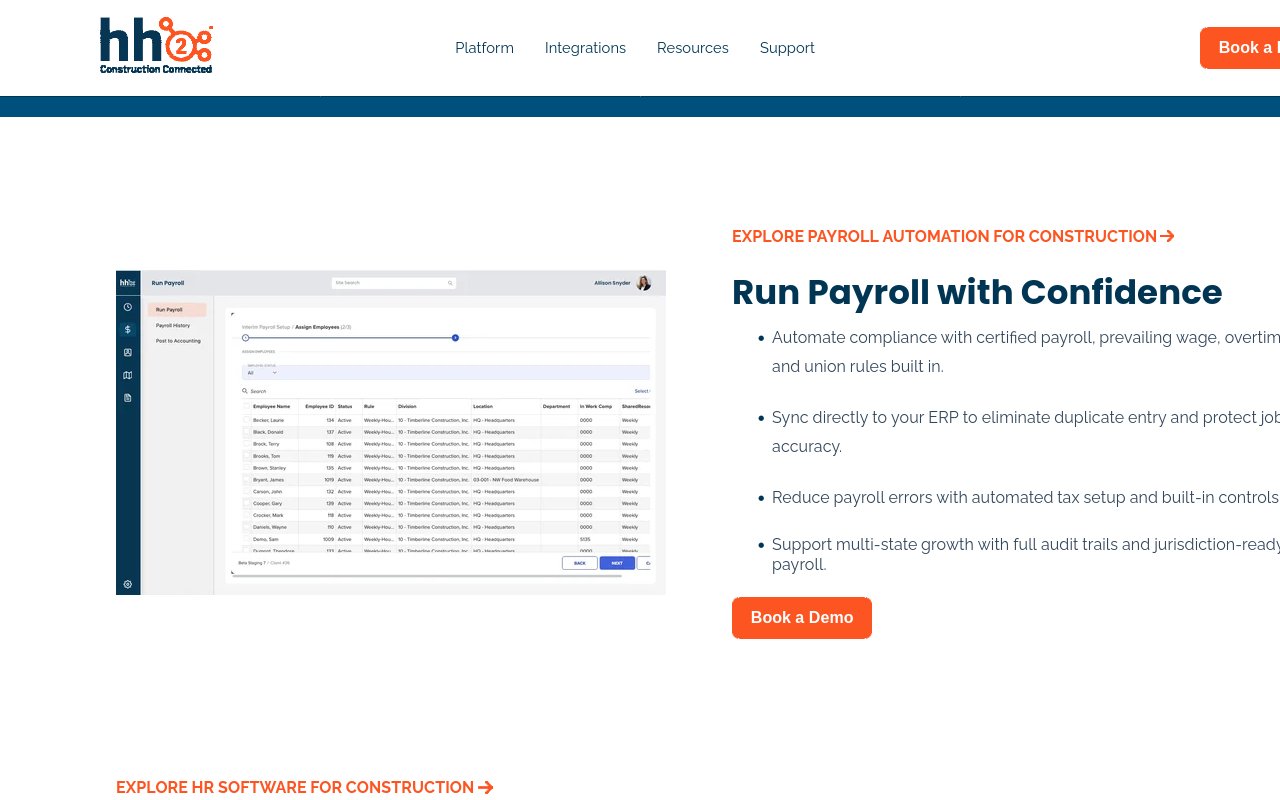Click the Site Search field in the screenshot

394,283
